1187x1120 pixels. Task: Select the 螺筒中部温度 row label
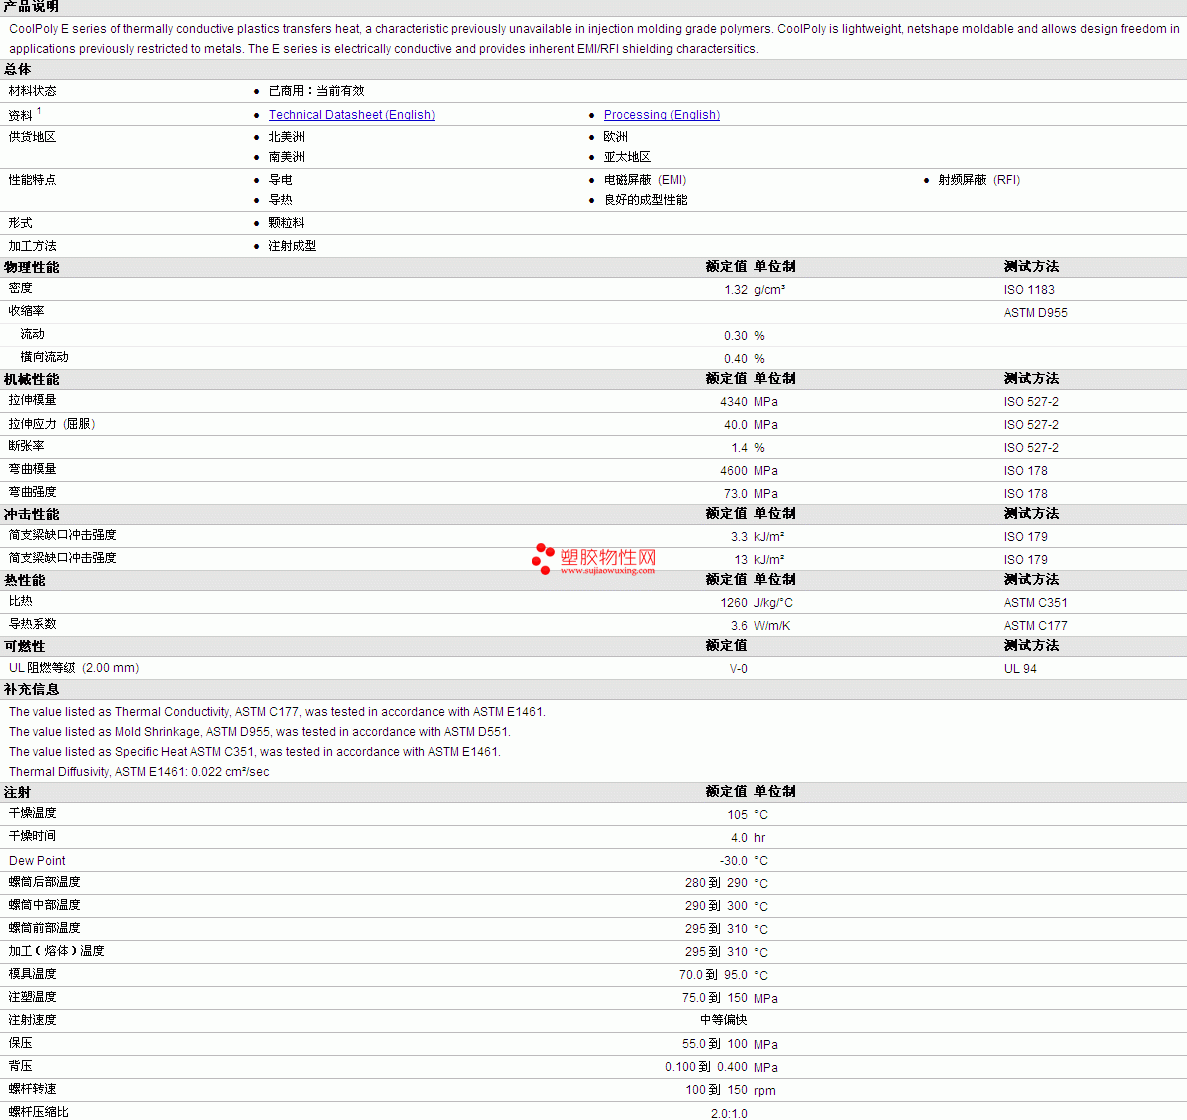[x=44, y=905]
